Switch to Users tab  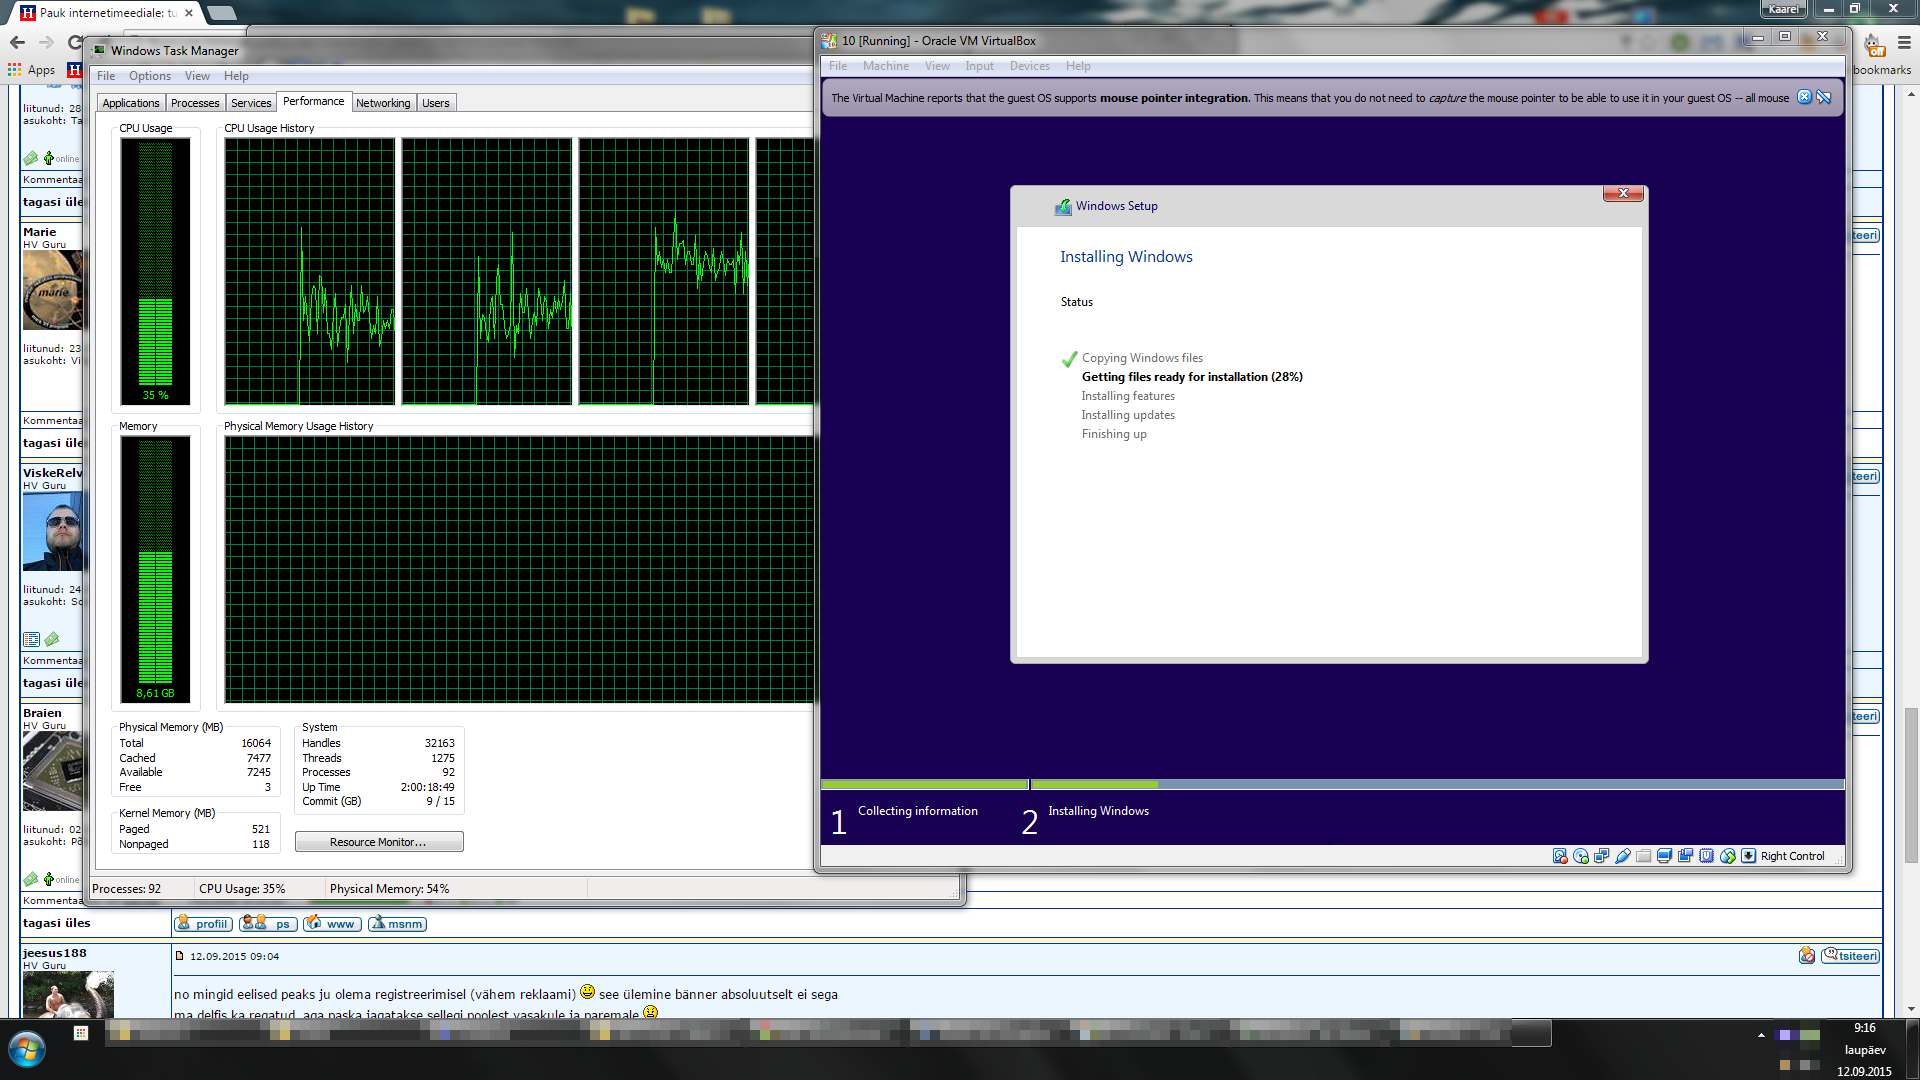(436, 103)
